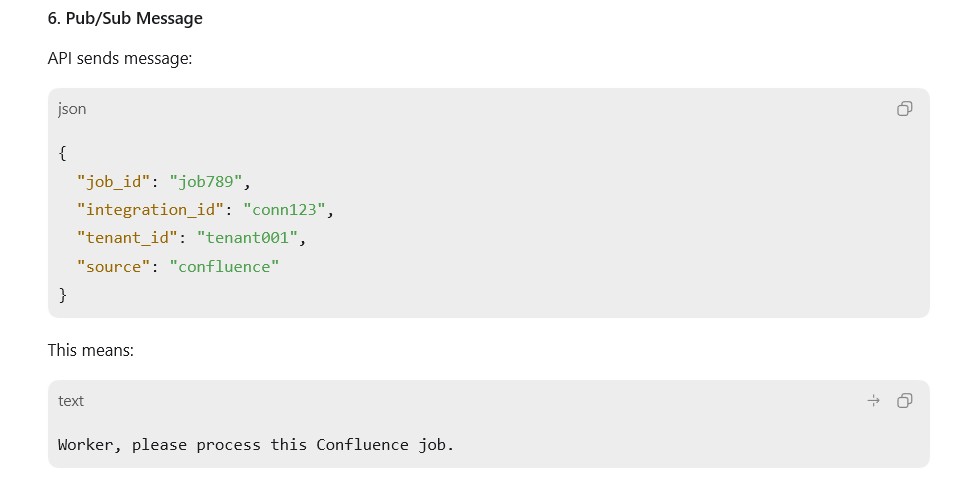Click the word Confluence in the worker message
This screenshot has height=484, width=953.
tap(362, 444)
